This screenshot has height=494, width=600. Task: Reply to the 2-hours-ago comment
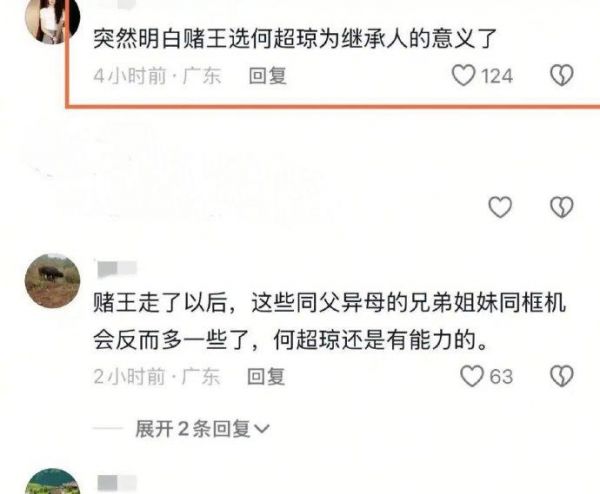tap(266, 376)
